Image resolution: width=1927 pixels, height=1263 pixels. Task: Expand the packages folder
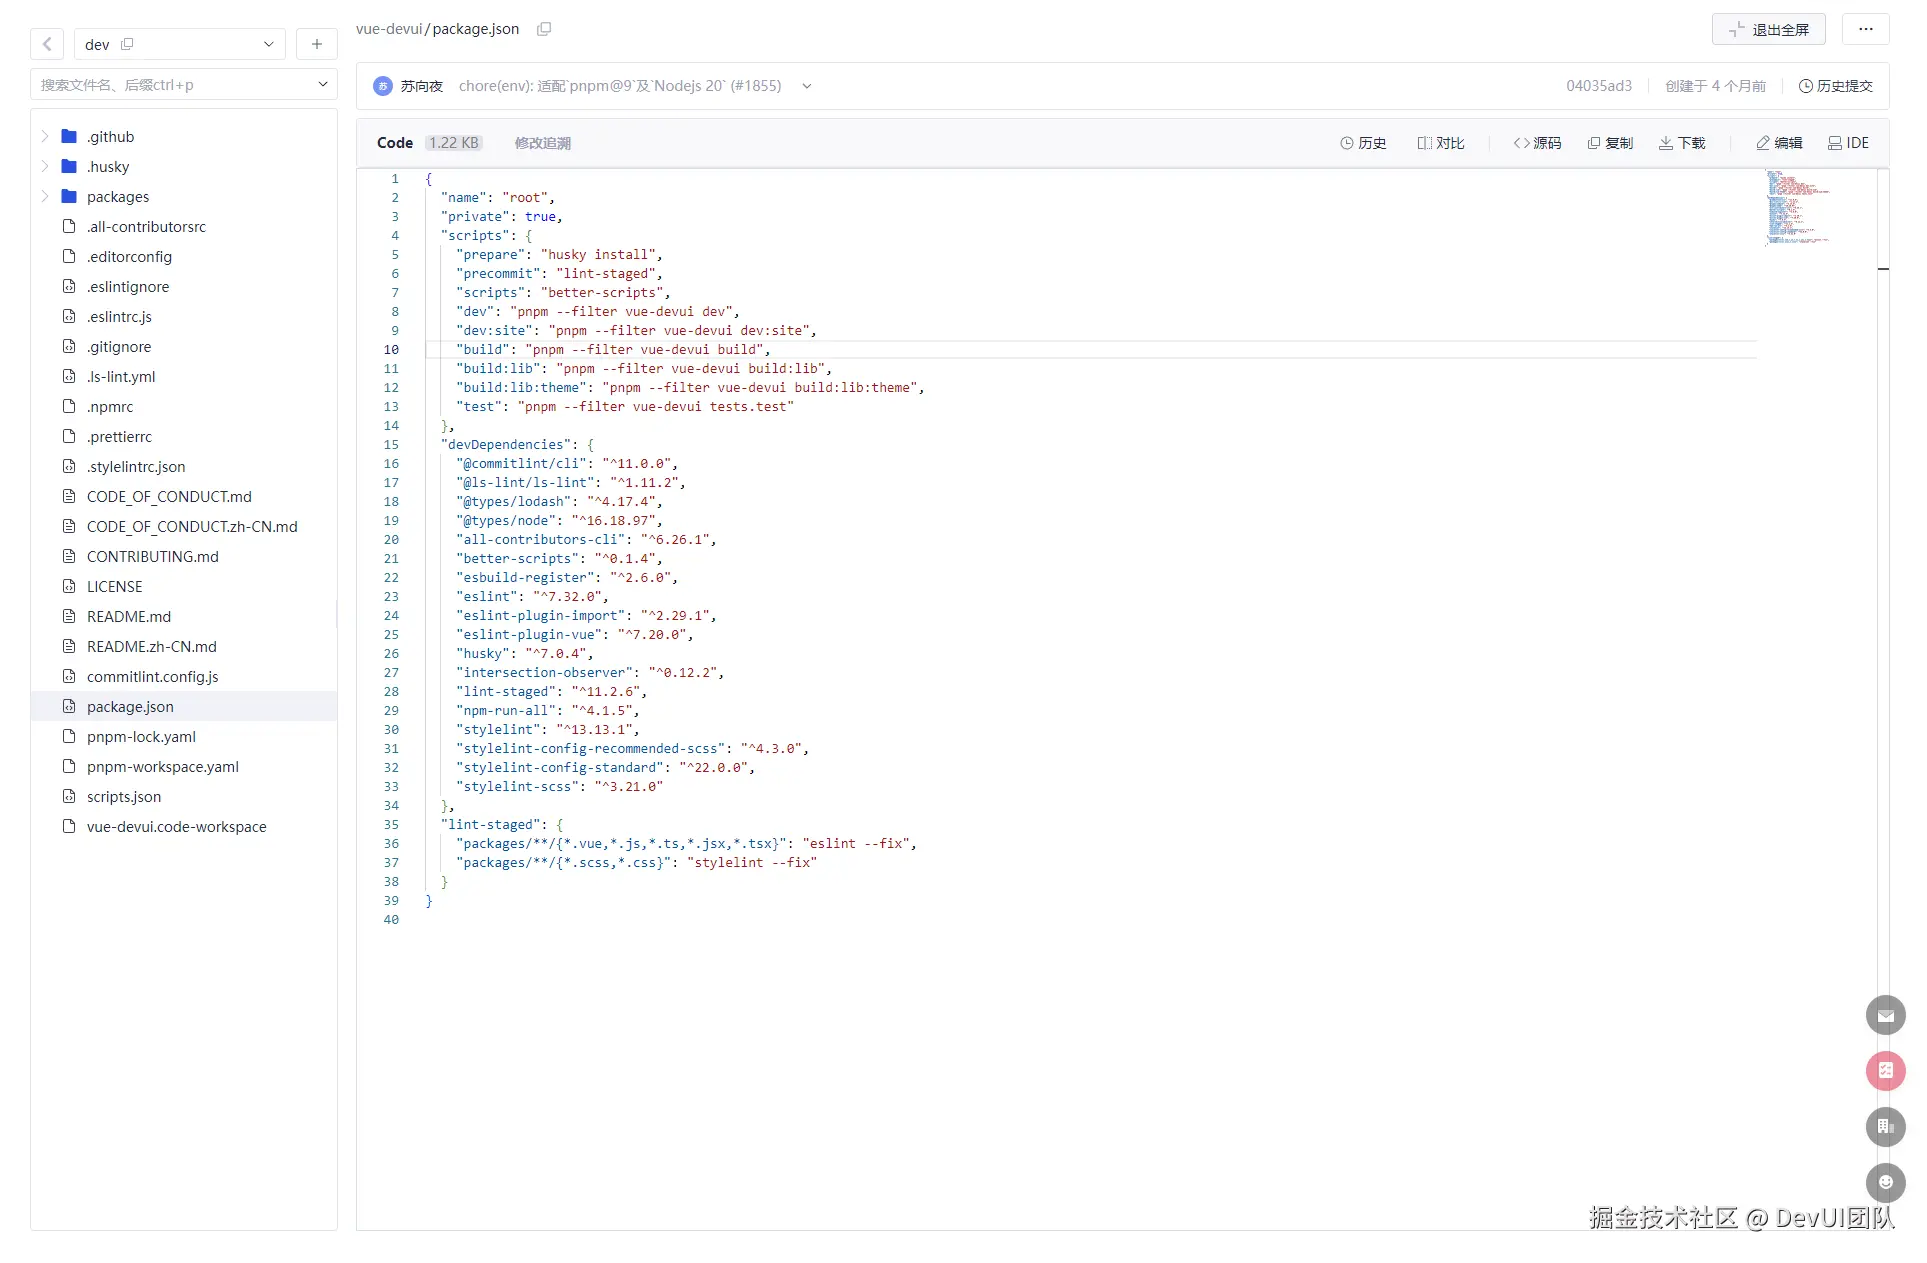click(x=45, y=196)
